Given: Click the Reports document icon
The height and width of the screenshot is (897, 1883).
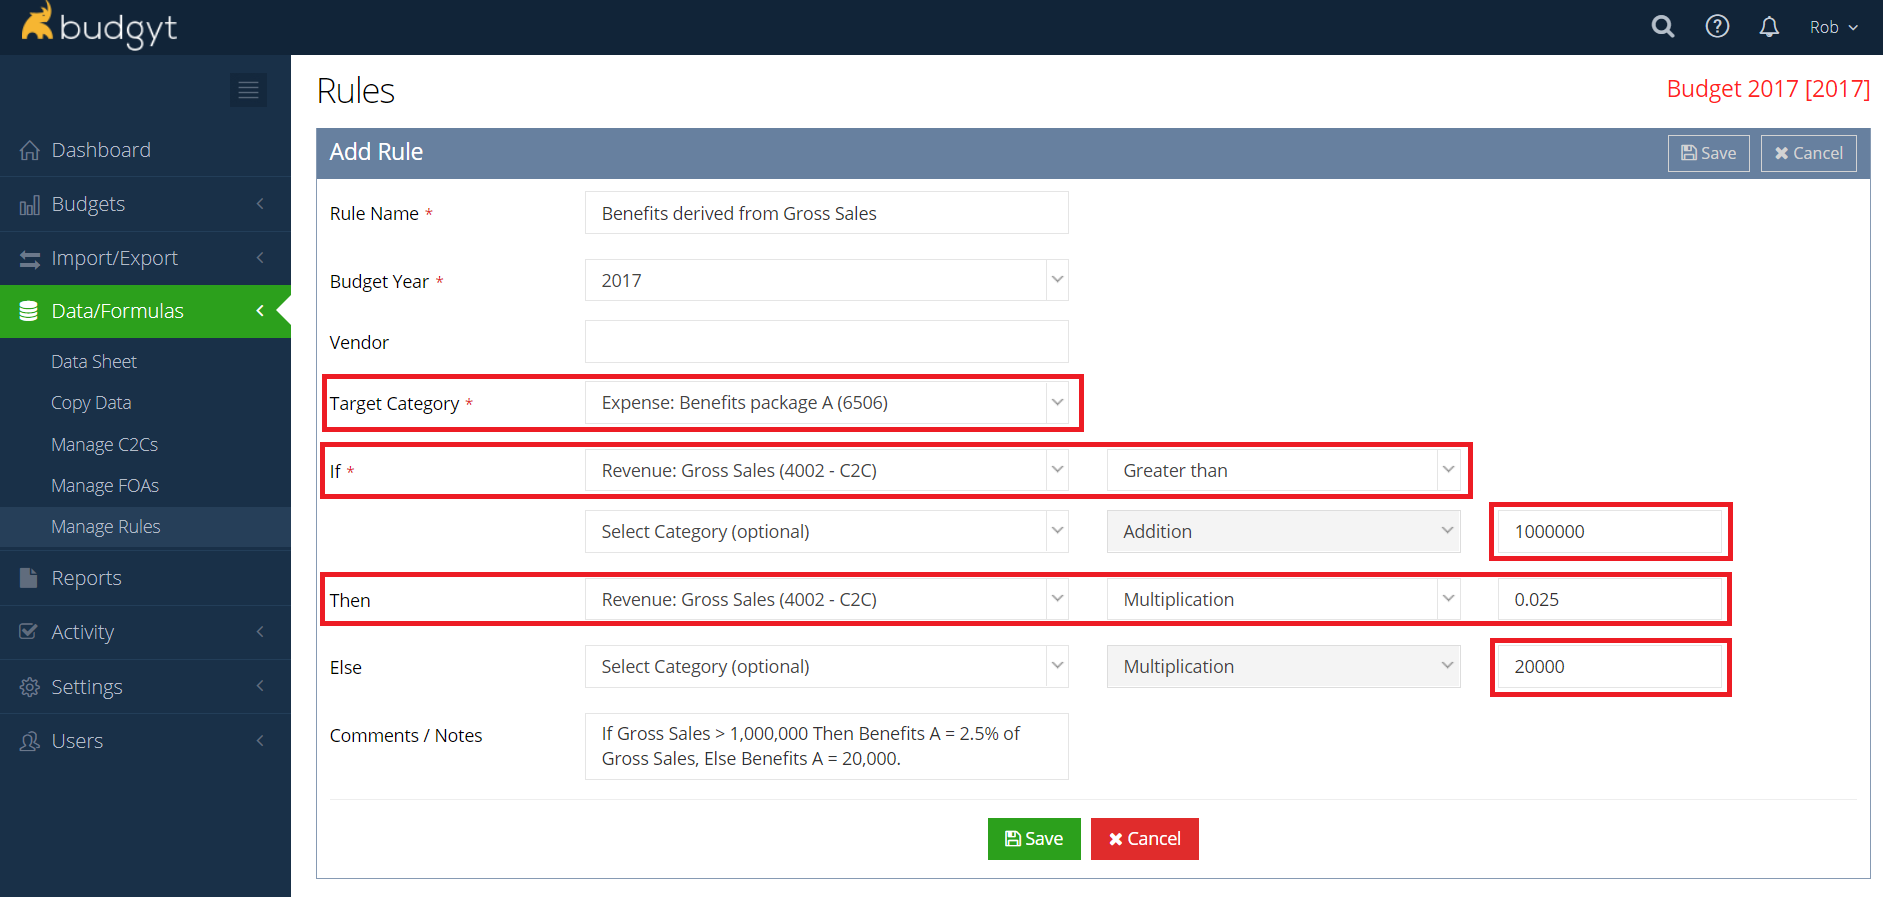Looking at the screenshot, I should (29, 578).
